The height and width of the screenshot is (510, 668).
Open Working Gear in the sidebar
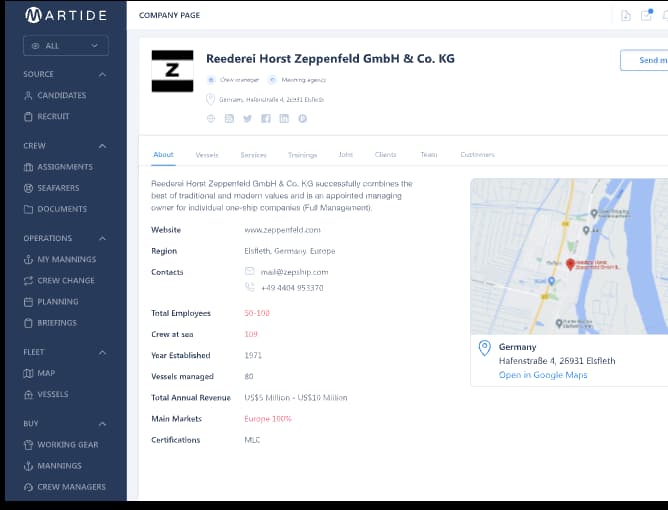67,445
